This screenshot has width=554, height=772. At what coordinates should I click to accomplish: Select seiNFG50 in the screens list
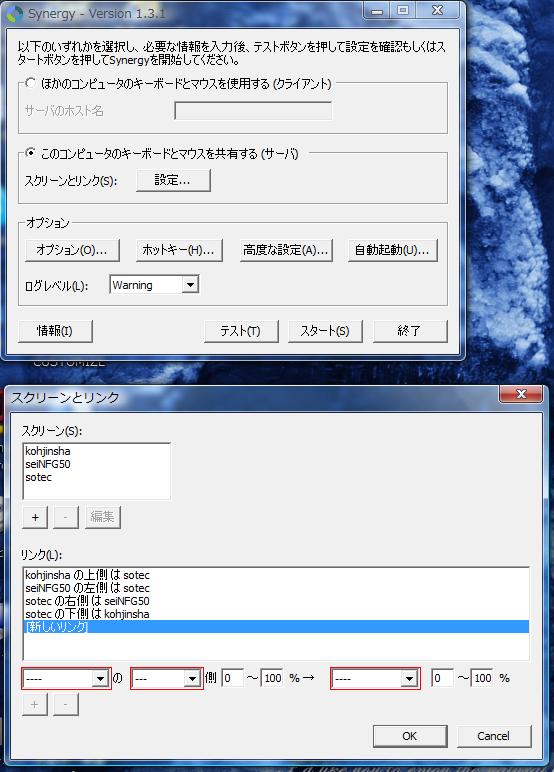97,464
